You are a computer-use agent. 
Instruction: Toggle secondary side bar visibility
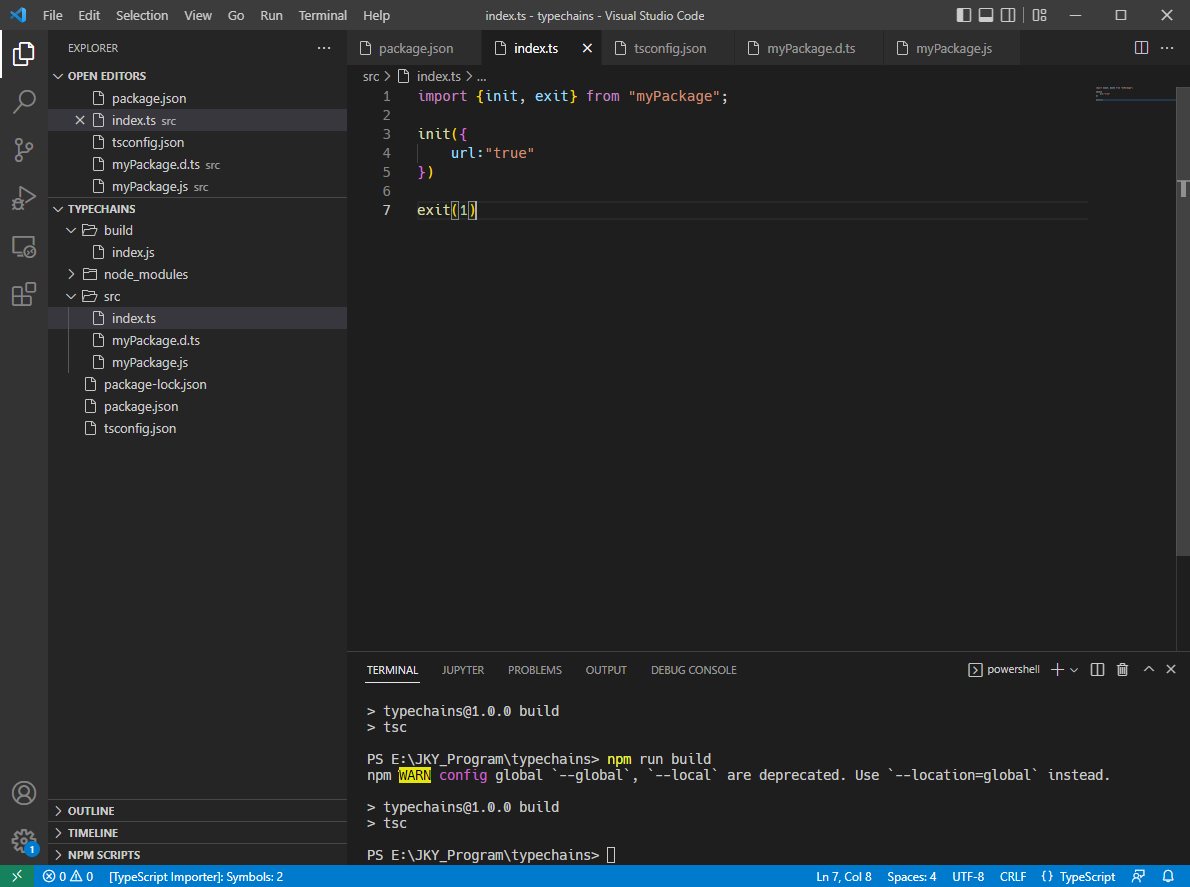click(1008, 15)
